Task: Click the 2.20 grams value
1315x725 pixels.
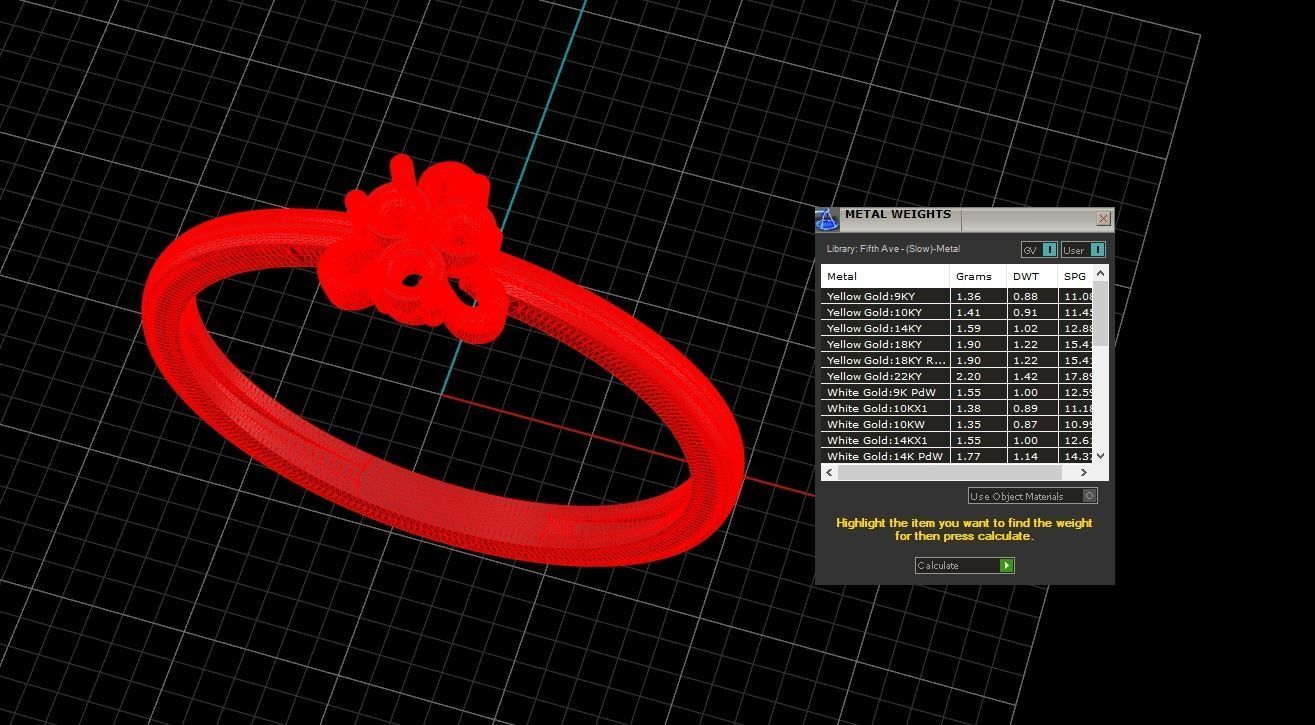Action: [x=968, y=377]
